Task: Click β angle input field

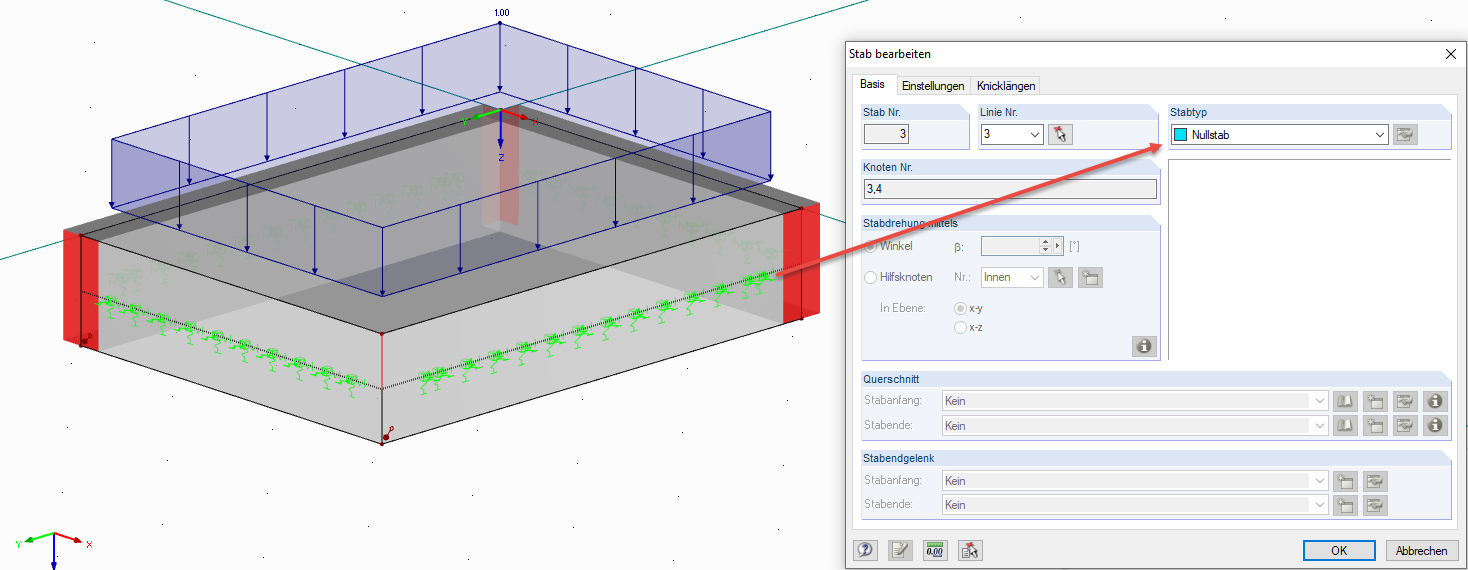Action: (1011, 246)
